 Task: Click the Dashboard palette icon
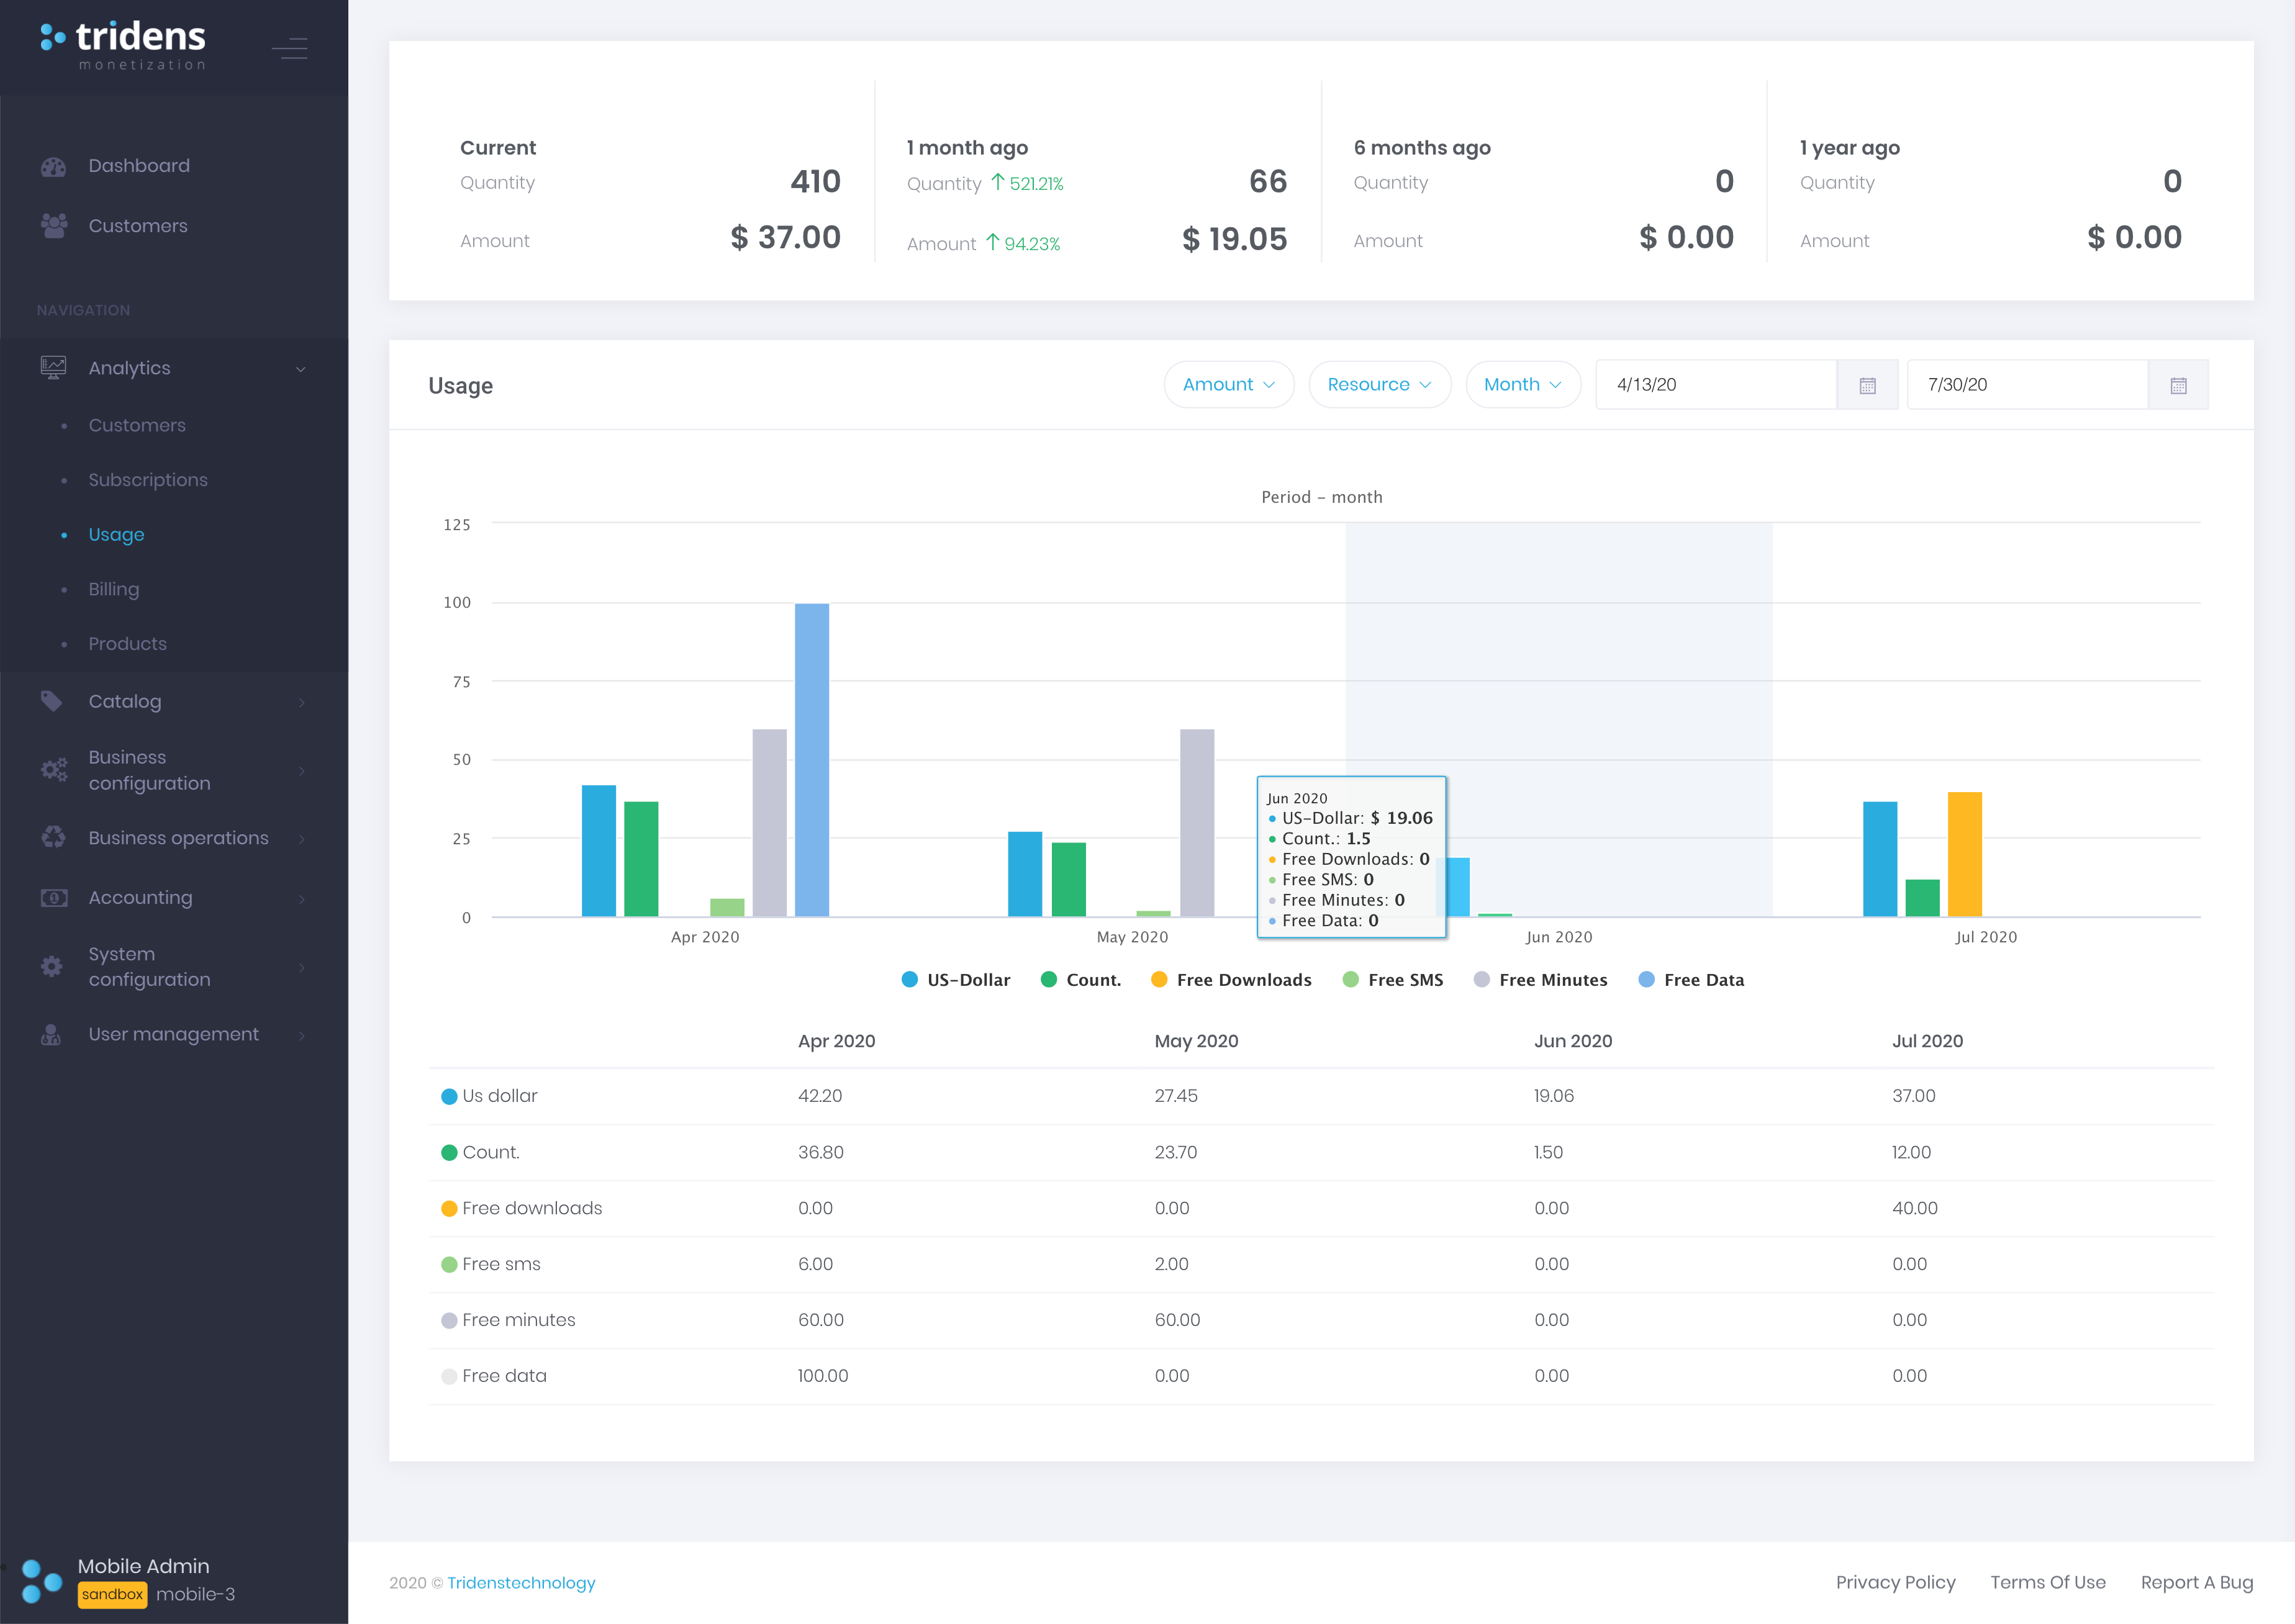click(x=53, y=166)
